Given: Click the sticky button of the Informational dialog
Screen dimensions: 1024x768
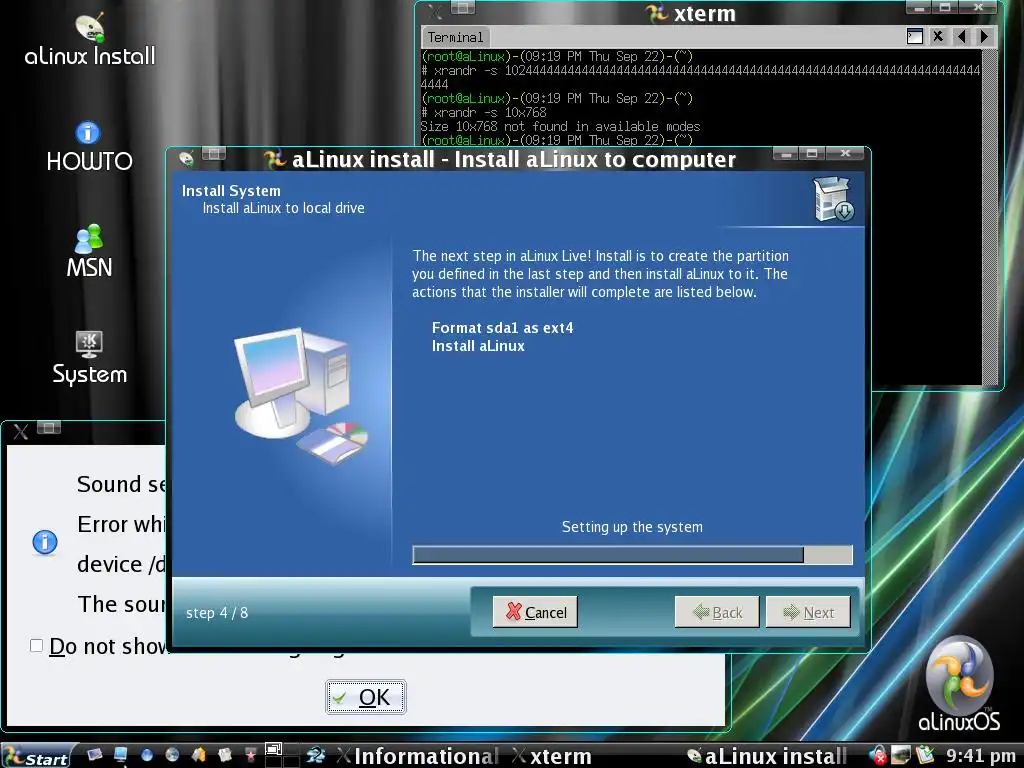Looking at the screenshot, I should (49, 428).
